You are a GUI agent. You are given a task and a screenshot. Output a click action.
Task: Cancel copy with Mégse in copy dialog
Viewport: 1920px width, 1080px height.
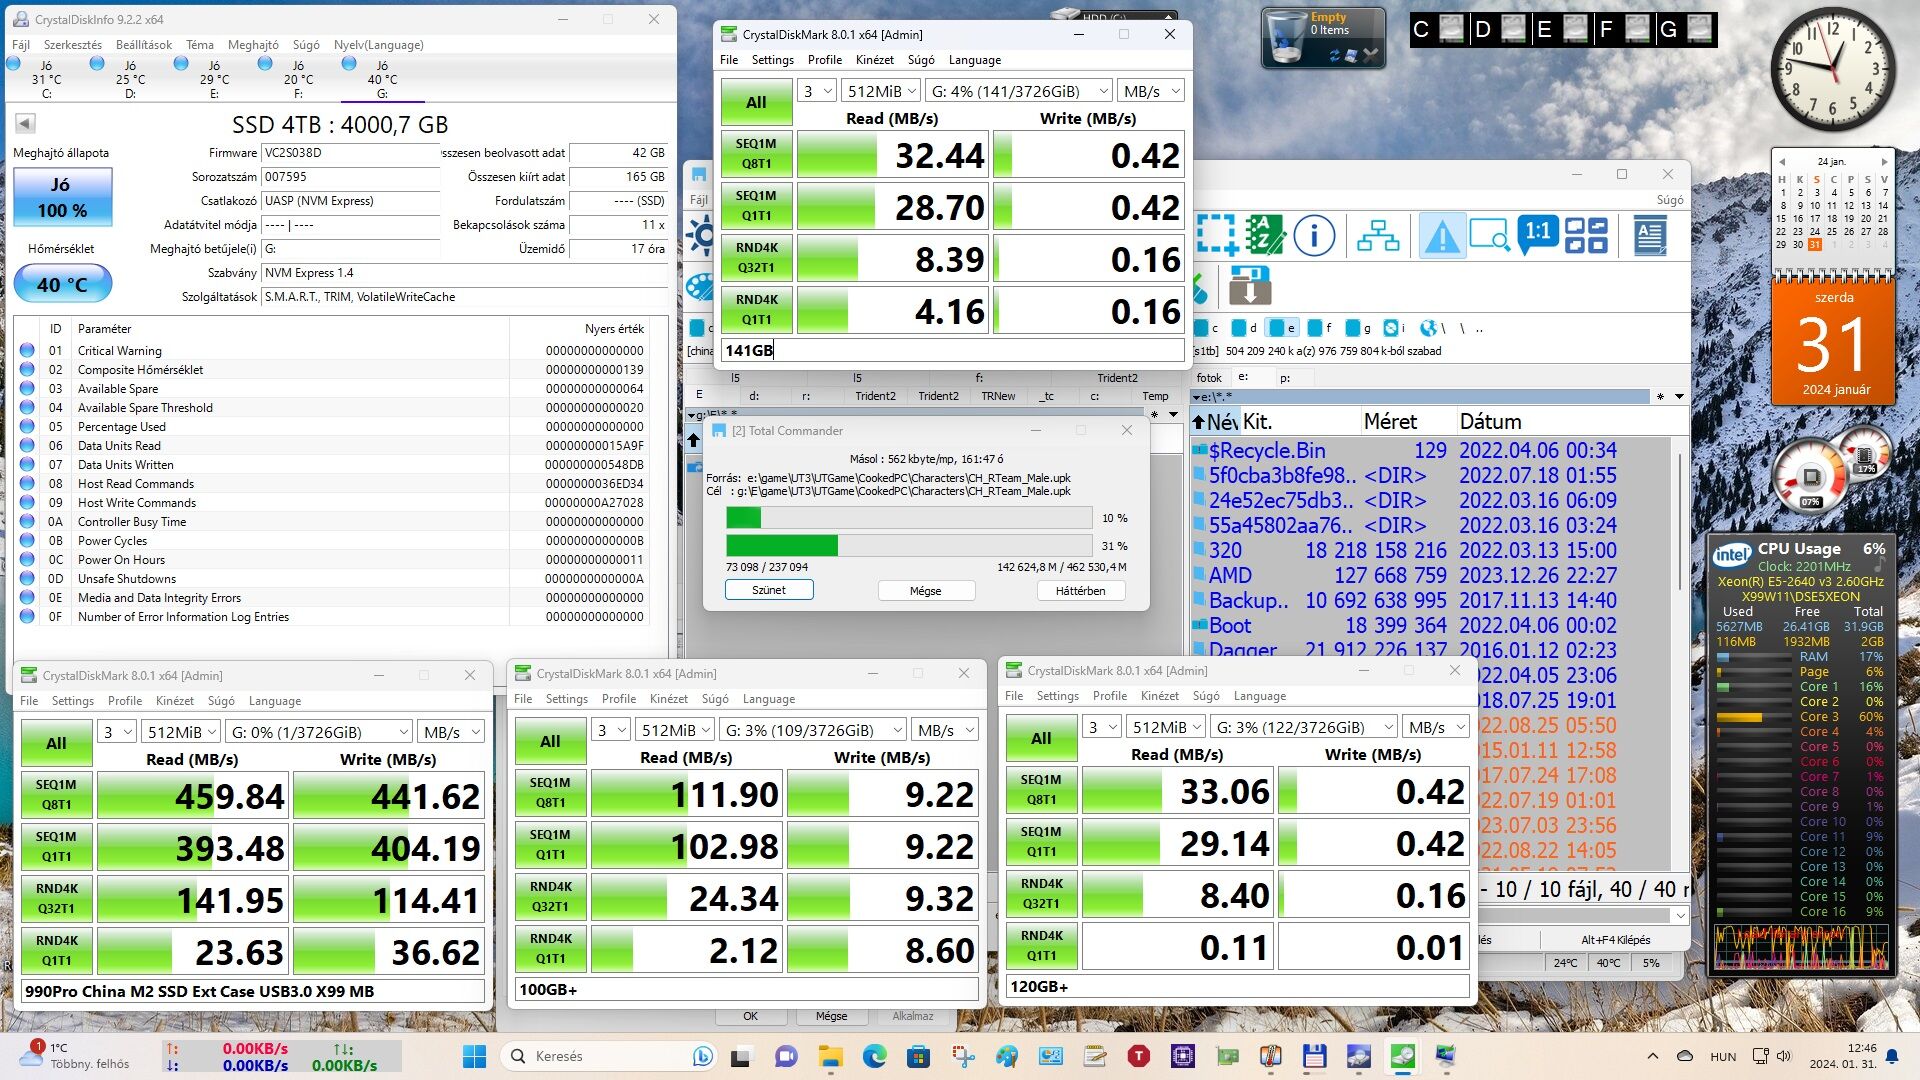coord(925,590)
